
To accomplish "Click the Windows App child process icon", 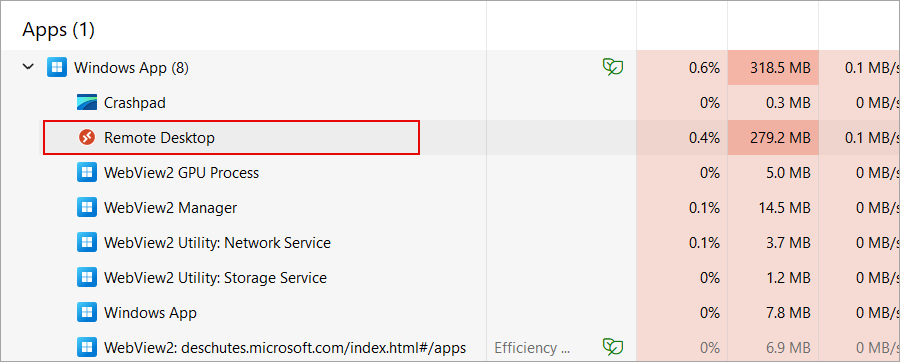I will tap(86, 313).
